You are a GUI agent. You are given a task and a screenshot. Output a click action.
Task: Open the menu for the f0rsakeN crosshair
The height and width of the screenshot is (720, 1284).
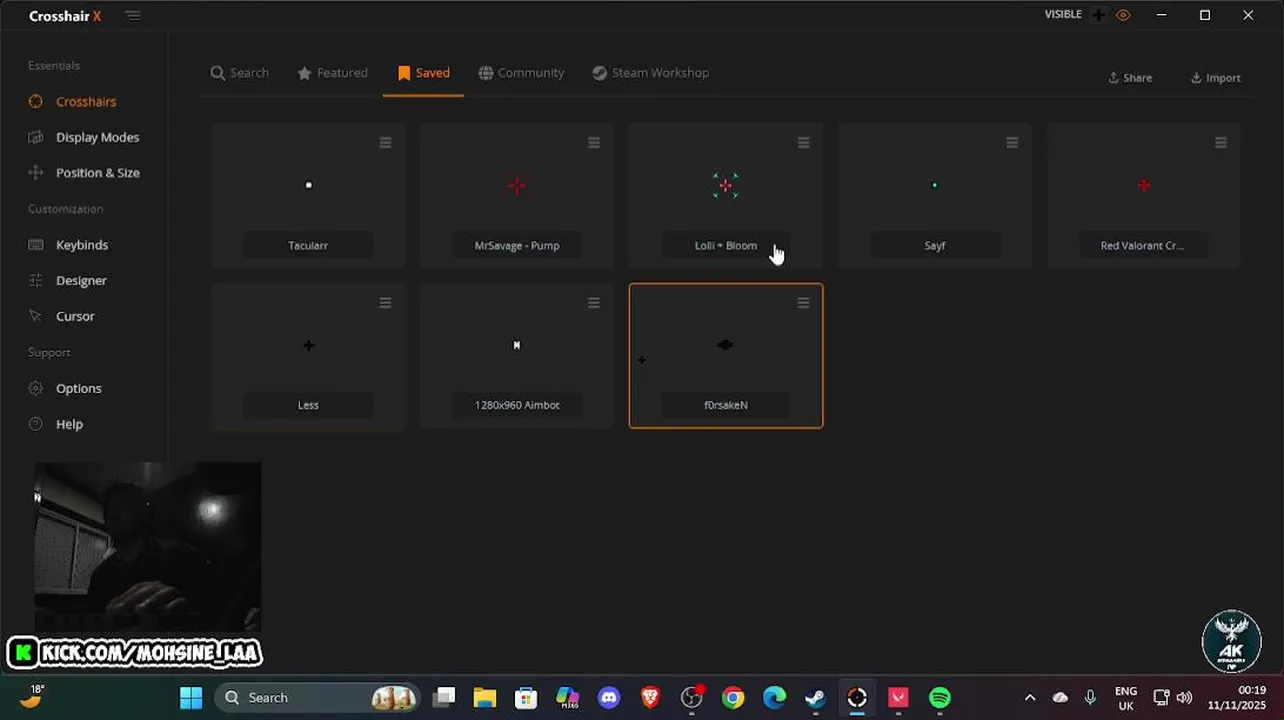(803, 303)
